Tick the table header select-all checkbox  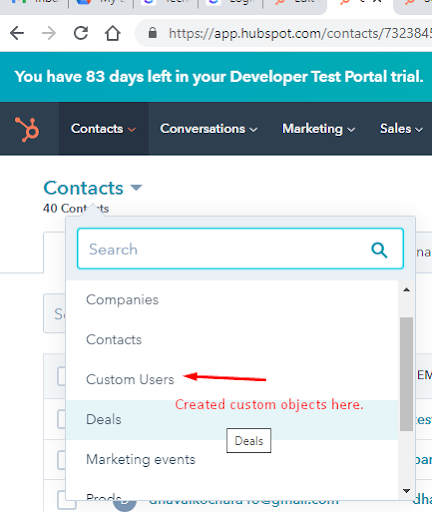click(61, 376)
